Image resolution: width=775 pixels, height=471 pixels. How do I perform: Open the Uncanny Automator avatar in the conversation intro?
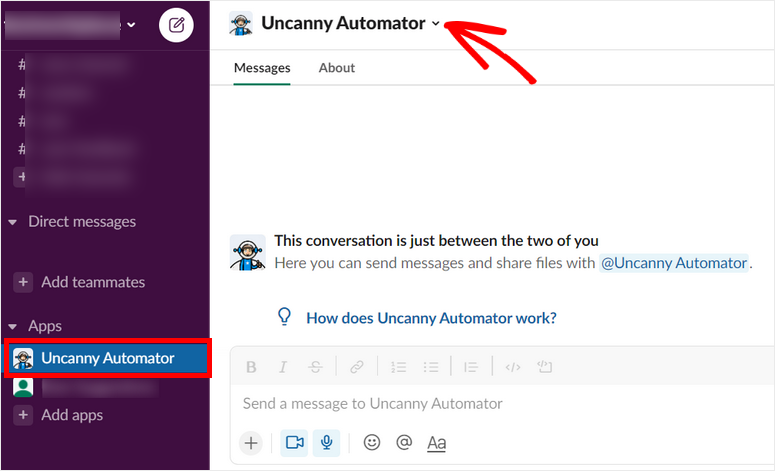[248, 253]
